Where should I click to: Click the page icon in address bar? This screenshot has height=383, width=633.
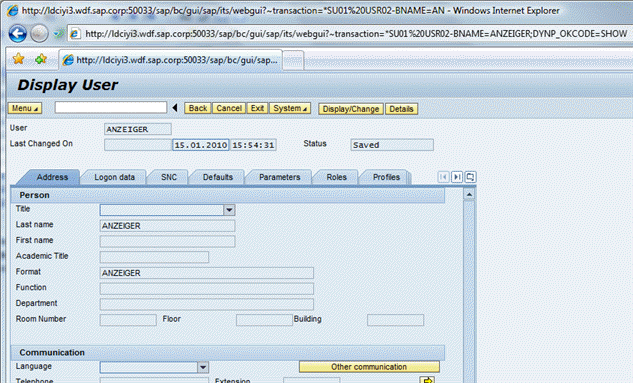click(x=75, y=34)
